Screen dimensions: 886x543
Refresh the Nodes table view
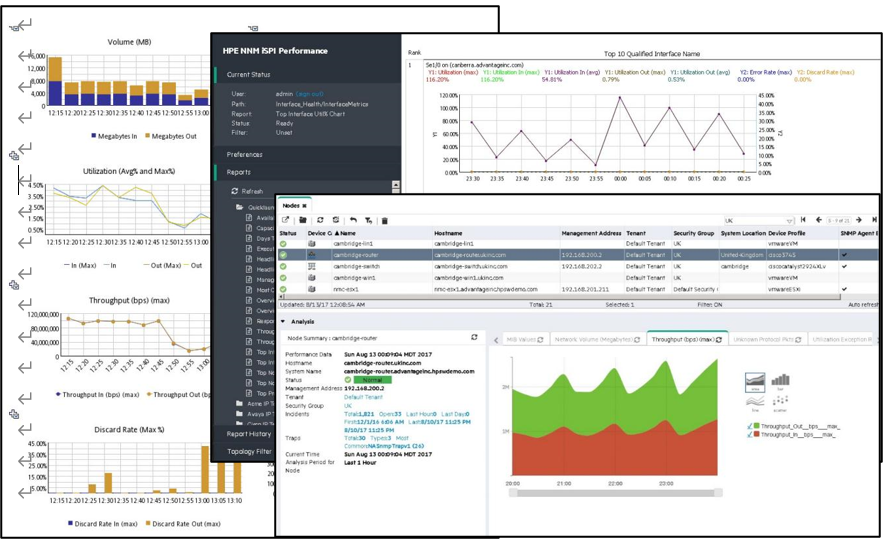tap(320, 220)
